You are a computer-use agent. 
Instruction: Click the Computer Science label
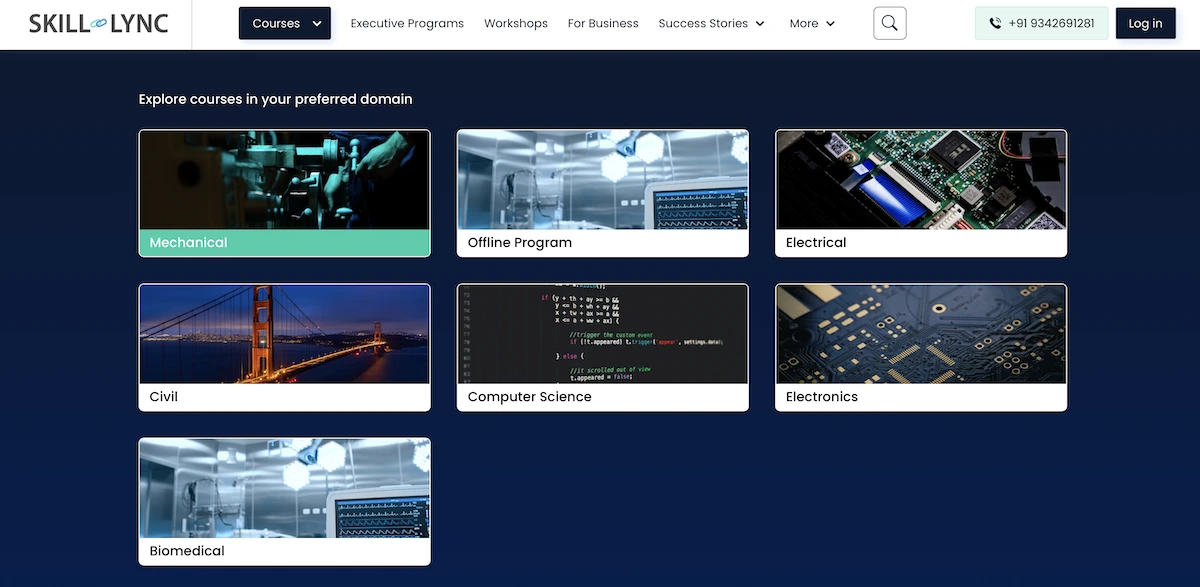[x=530, y=397]
